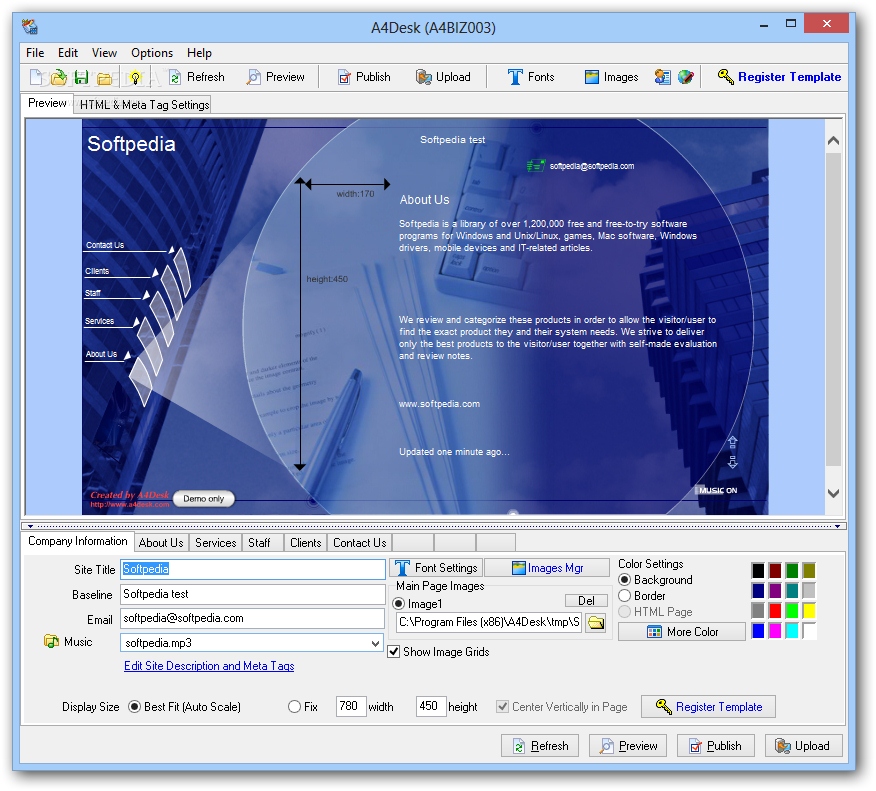The height and width of the screenshot is (791, 876).
Task: Click the folder browse icon next to Image1 path
Action: pos(596,622)
